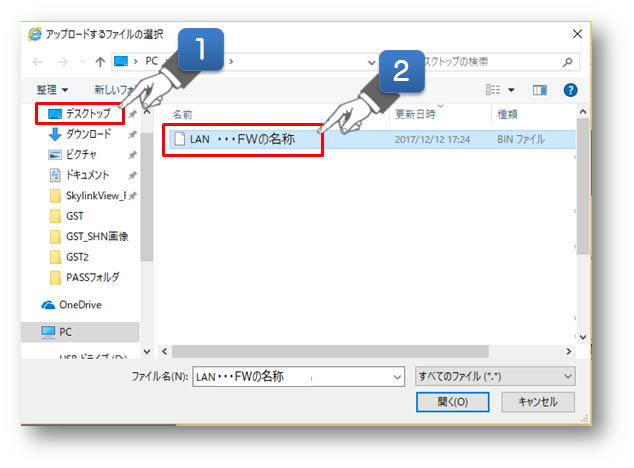
Task: Open the 整理 menu
Action: (x=52, y=90)
